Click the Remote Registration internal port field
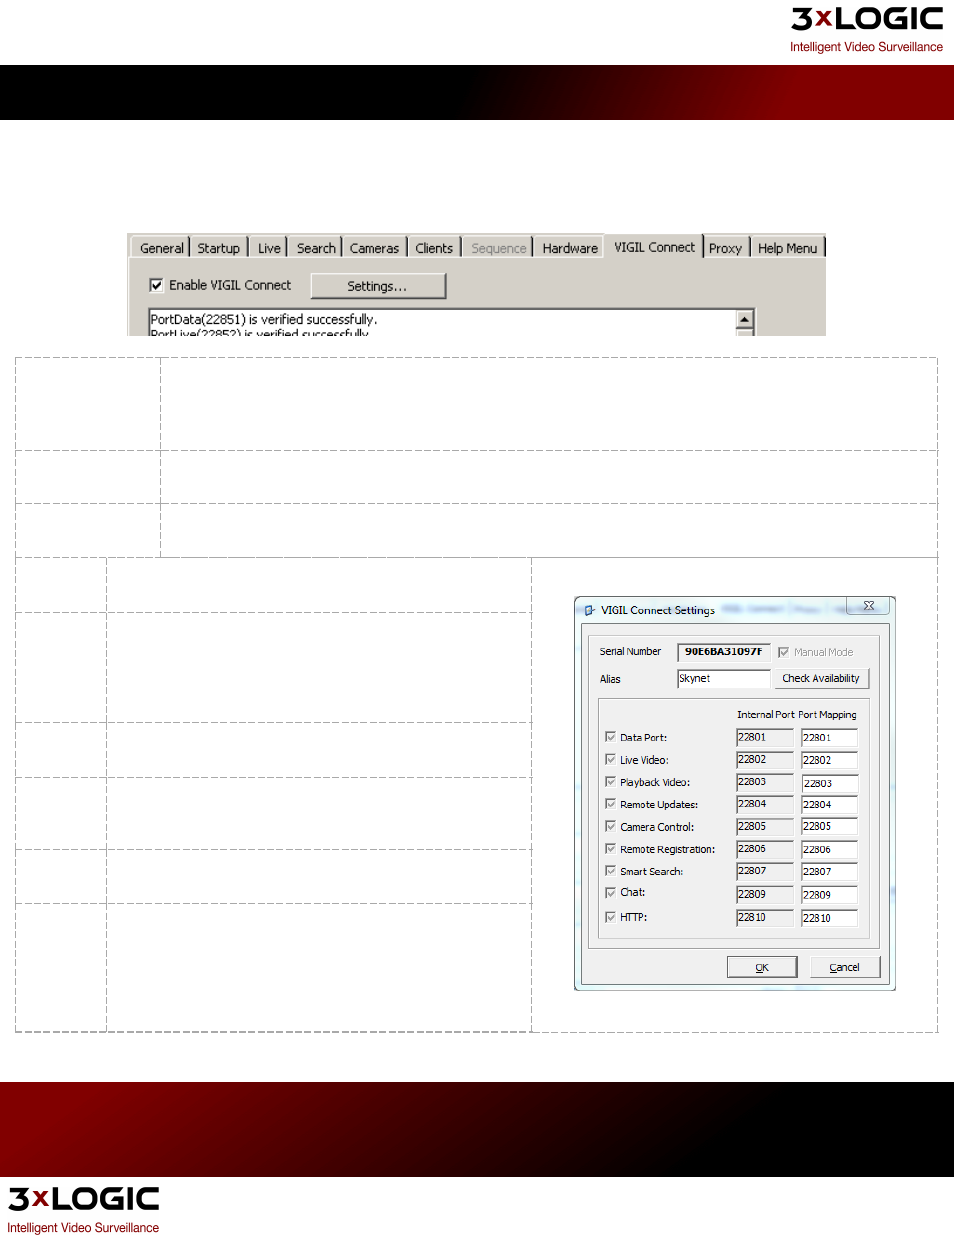954x1235 pixels. point(765,849)
